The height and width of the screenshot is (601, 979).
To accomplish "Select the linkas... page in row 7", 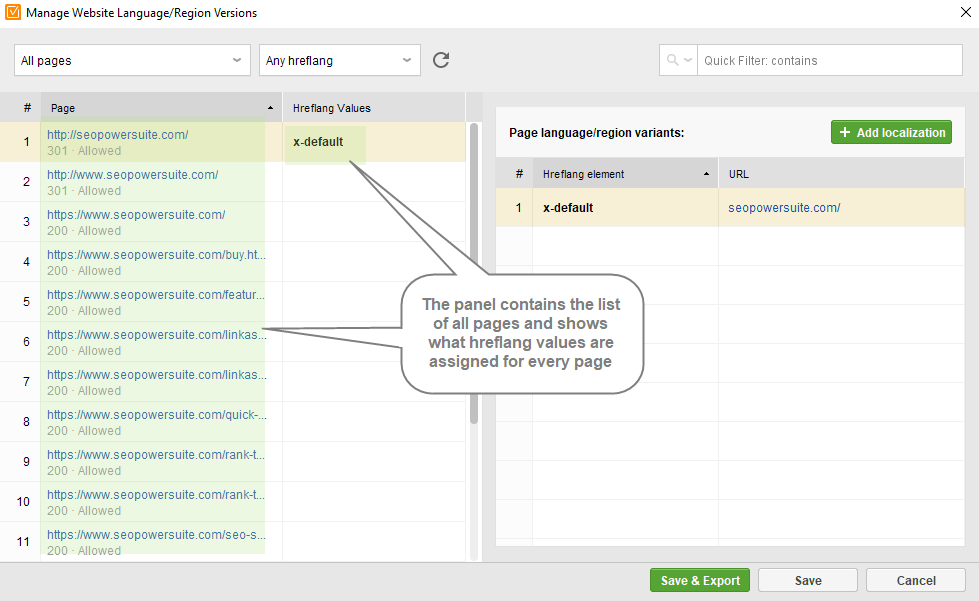I will tap(156, 374).
